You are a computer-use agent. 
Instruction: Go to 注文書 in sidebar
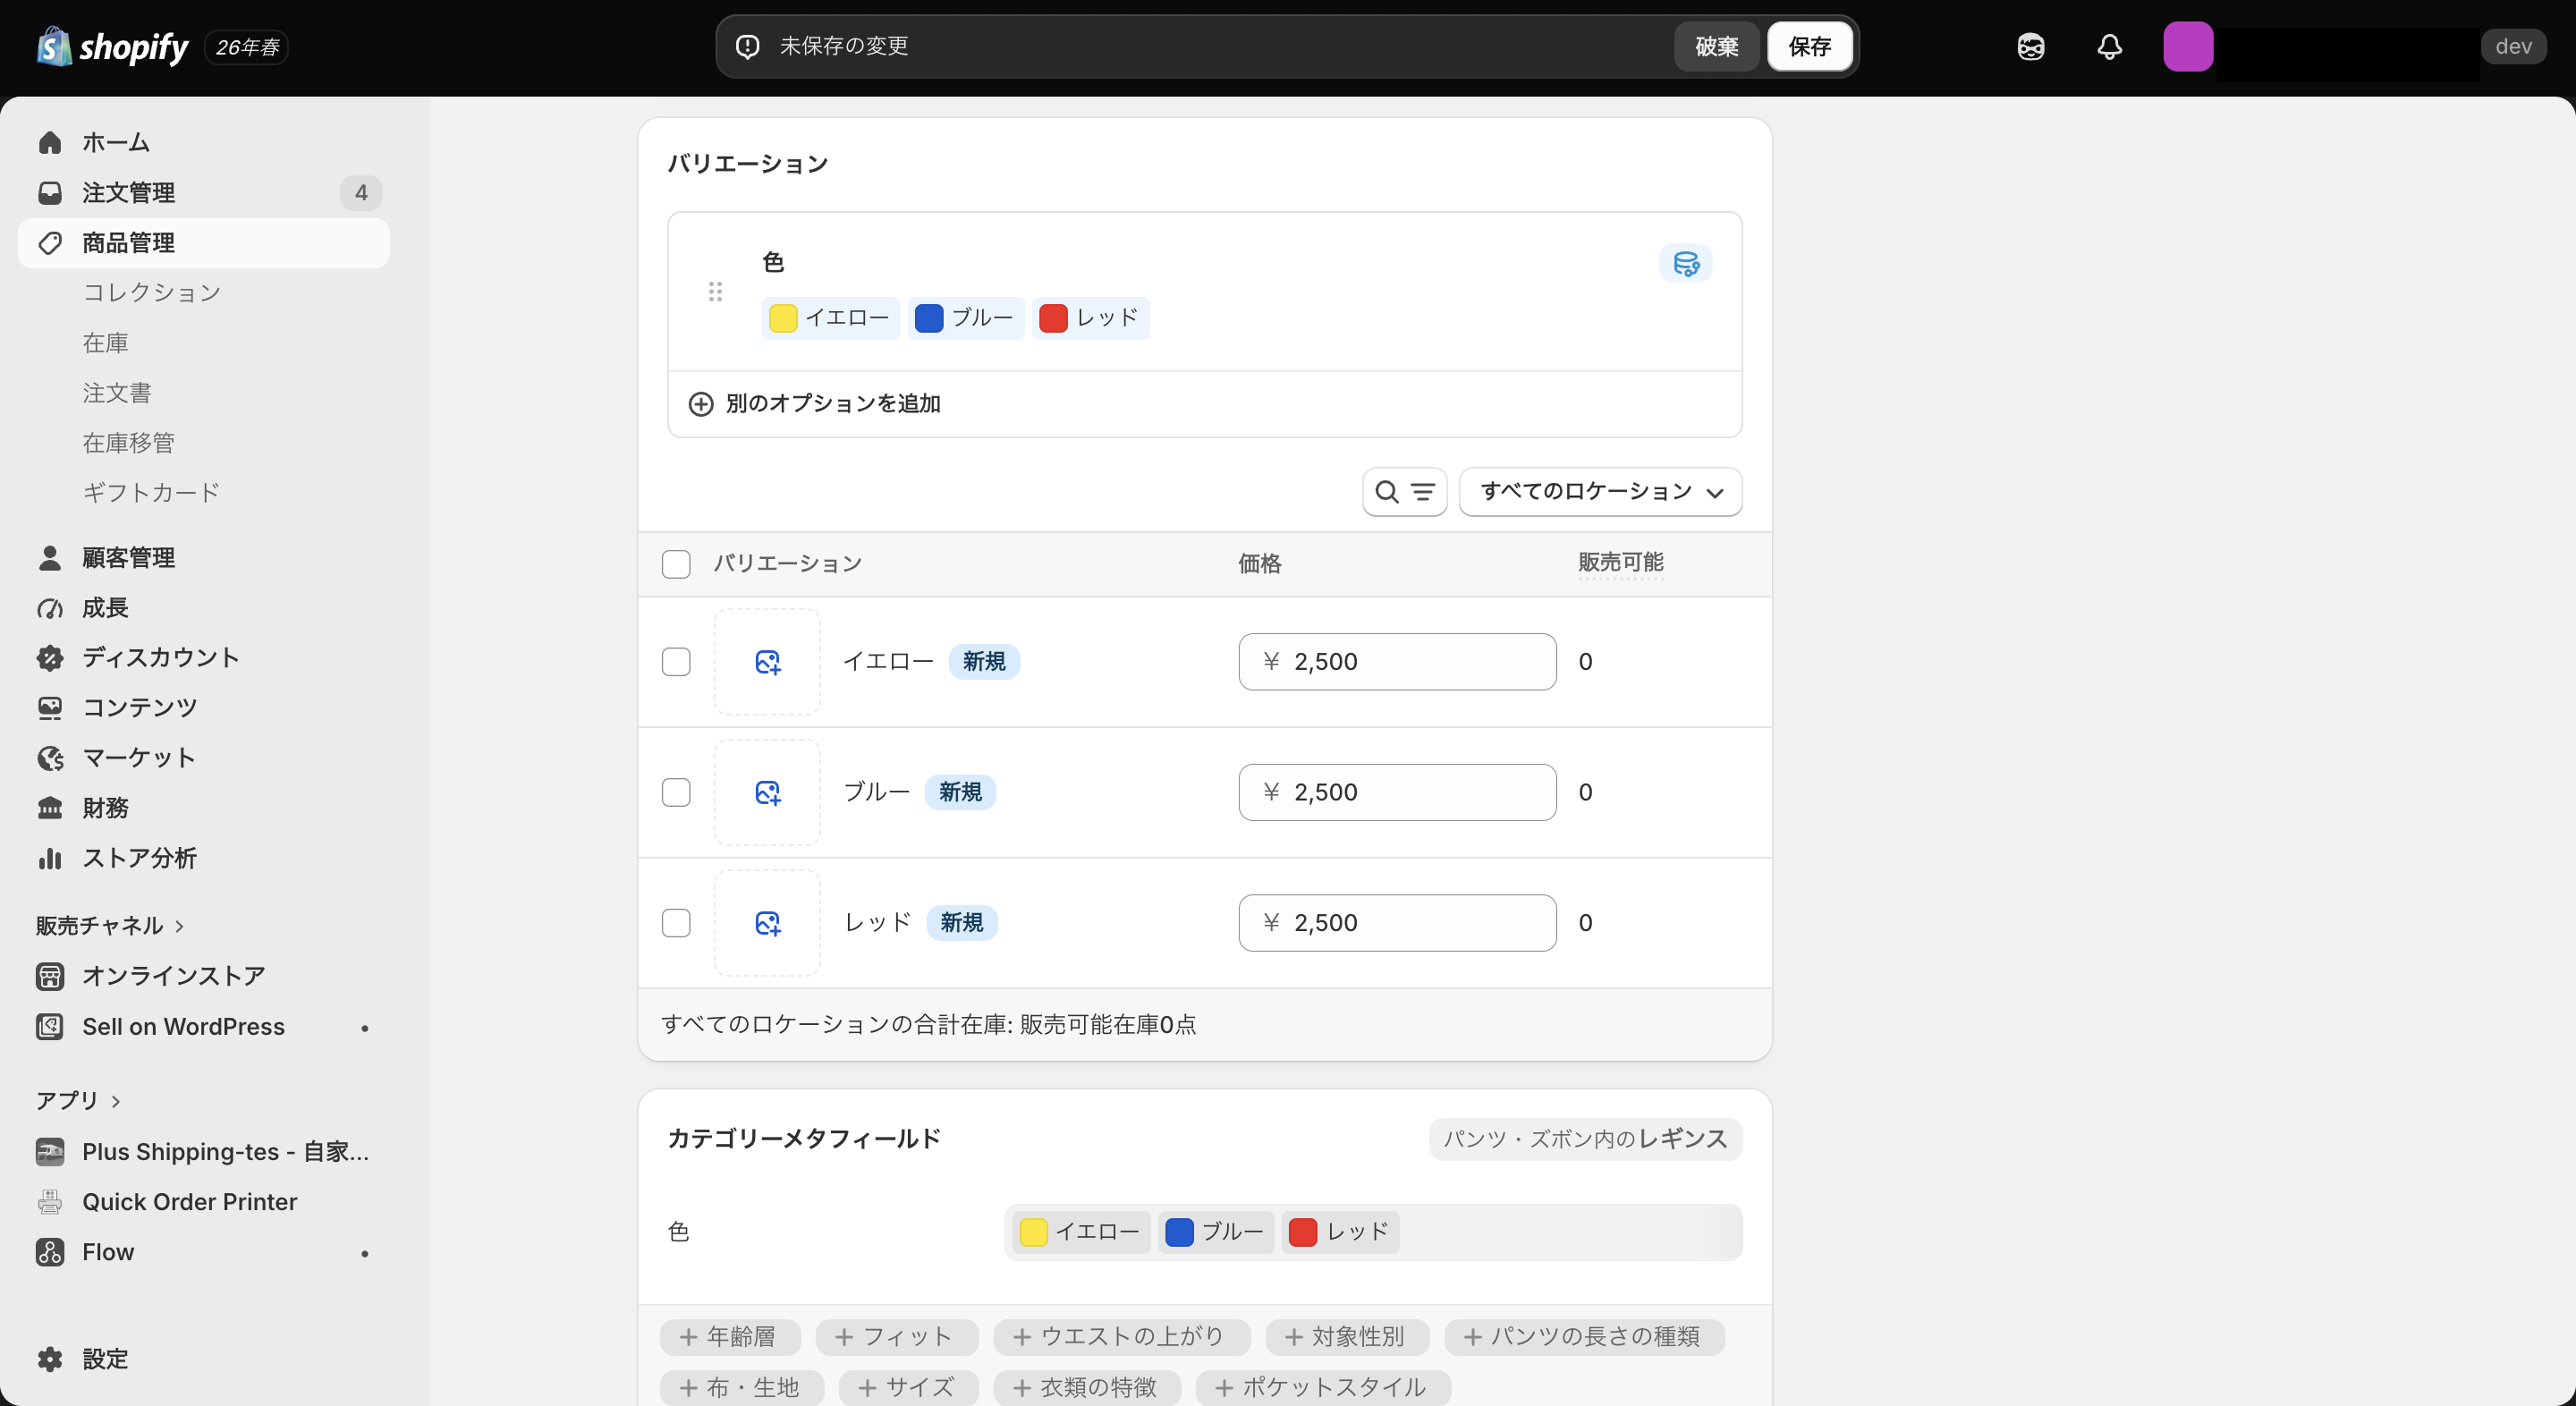117,392
